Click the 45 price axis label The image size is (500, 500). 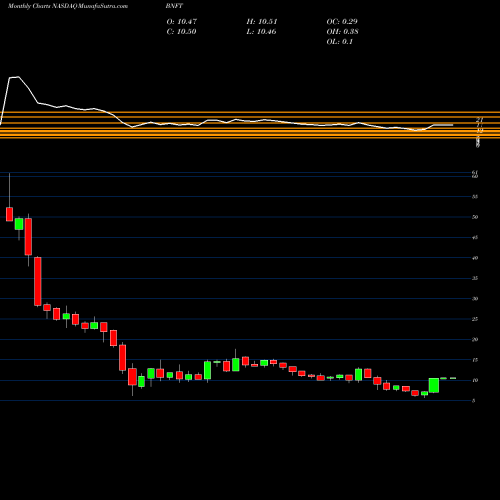pyautogui.click(x=475, y=237)
